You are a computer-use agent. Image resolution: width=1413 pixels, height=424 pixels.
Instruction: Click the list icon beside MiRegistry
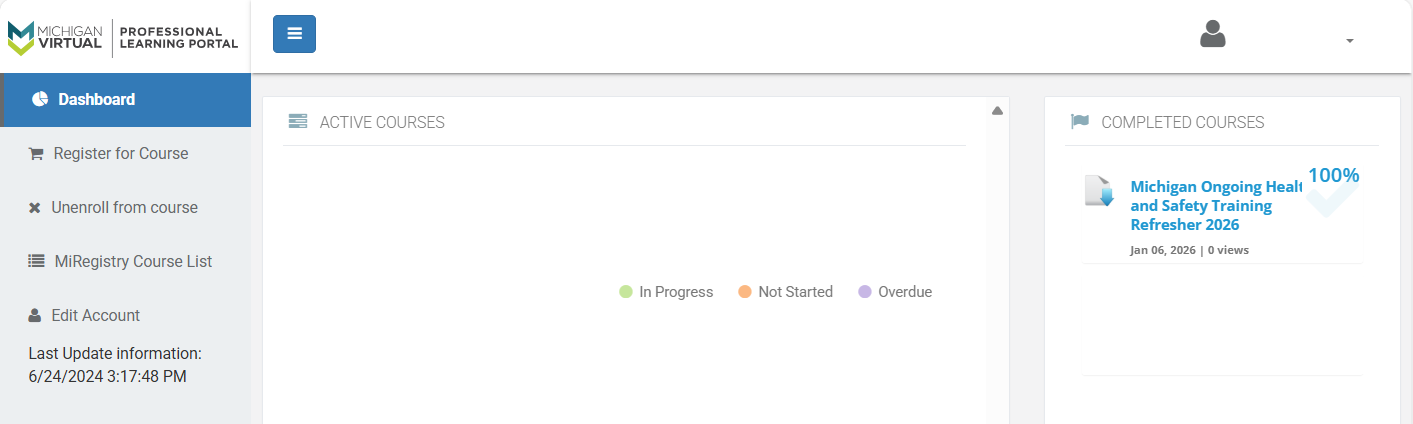point(36,262)
